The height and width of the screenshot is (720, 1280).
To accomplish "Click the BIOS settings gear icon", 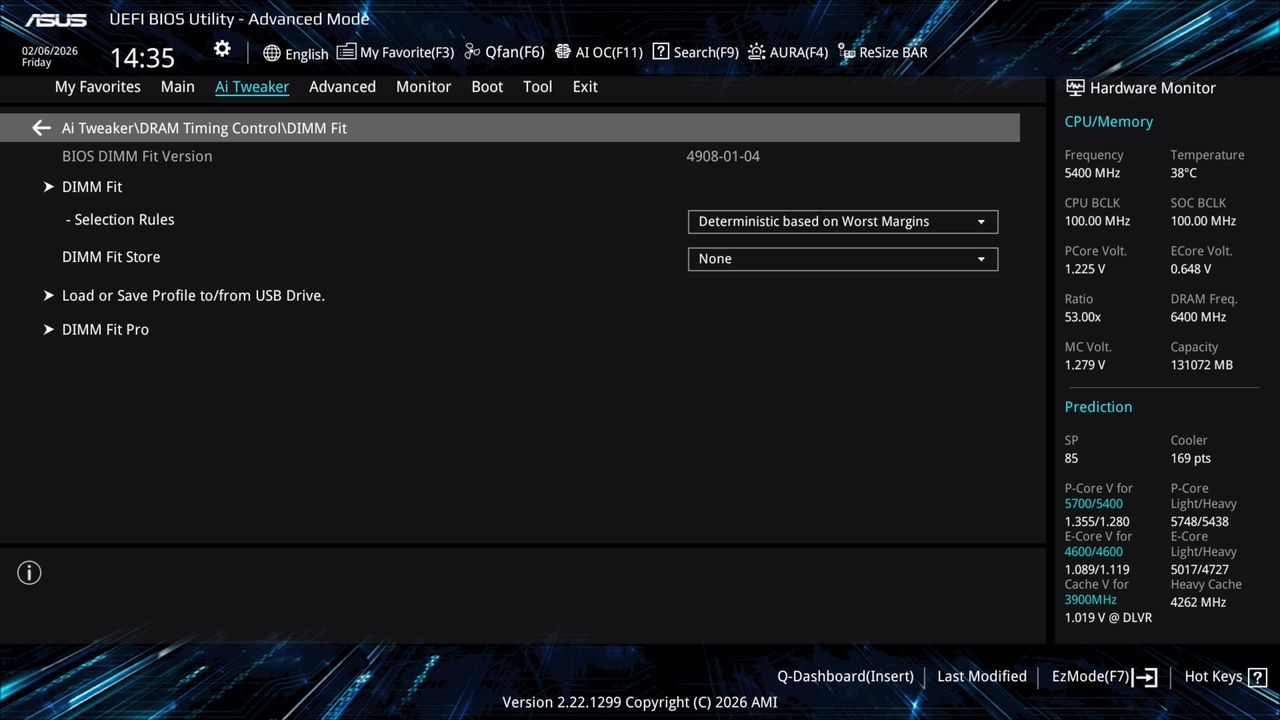I will coord(221,48).
